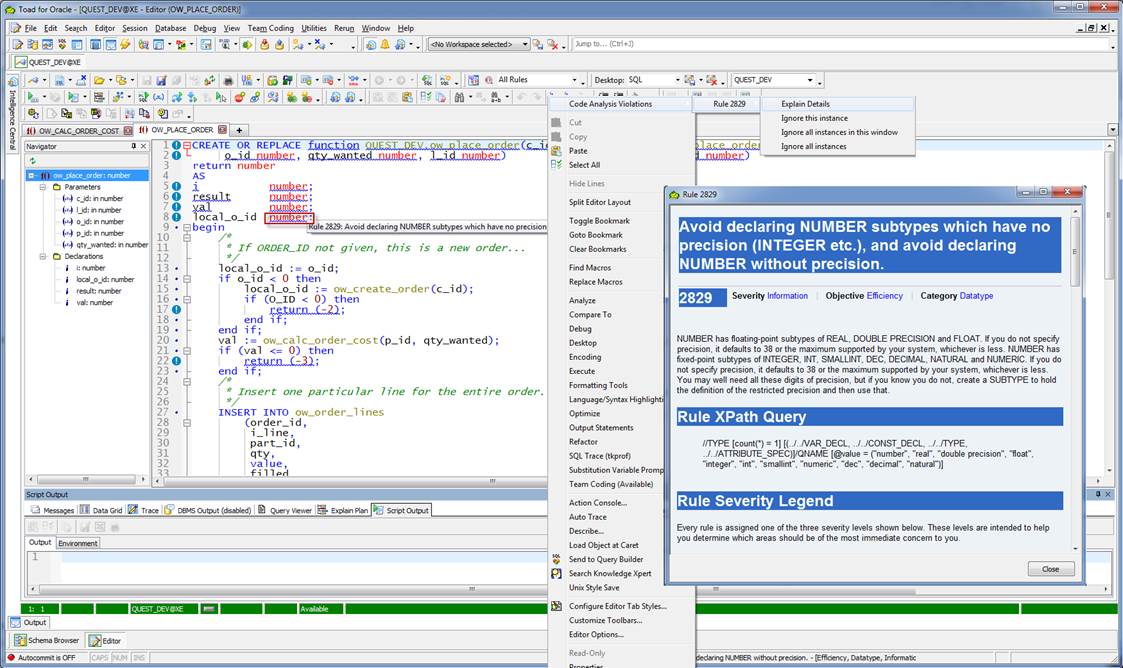Click the add new editor tab plus button

[x=240, y=130]
